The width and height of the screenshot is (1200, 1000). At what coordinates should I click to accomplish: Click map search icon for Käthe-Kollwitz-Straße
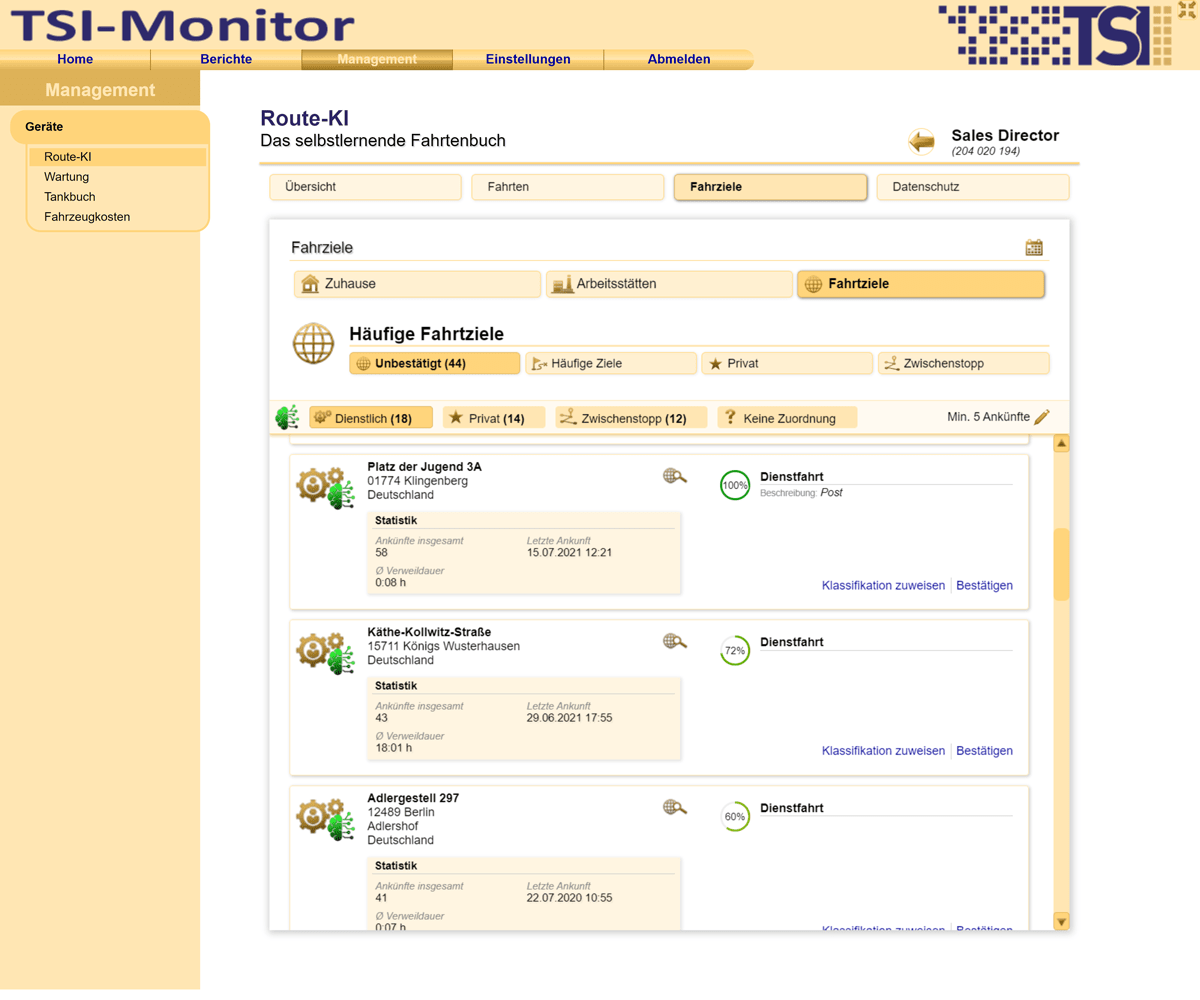coord(675,641)
